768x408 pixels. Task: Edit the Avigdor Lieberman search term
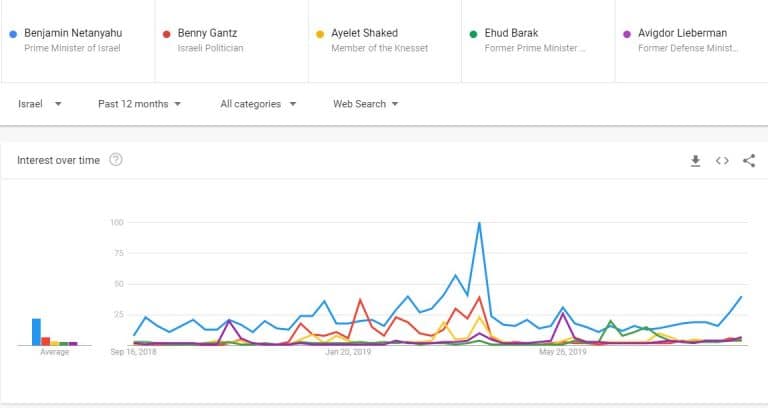point(682,33)
